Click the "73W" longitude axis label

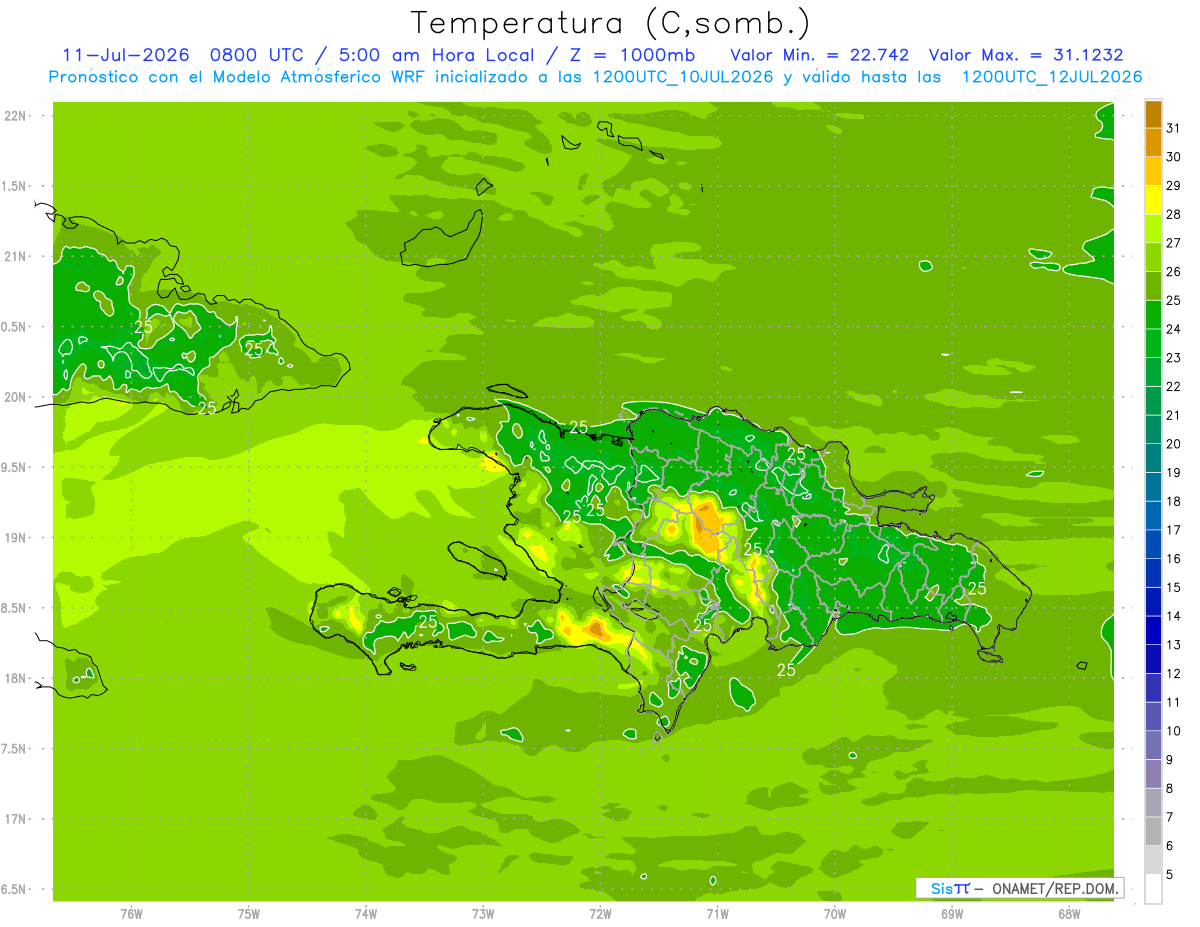point(483,914)
